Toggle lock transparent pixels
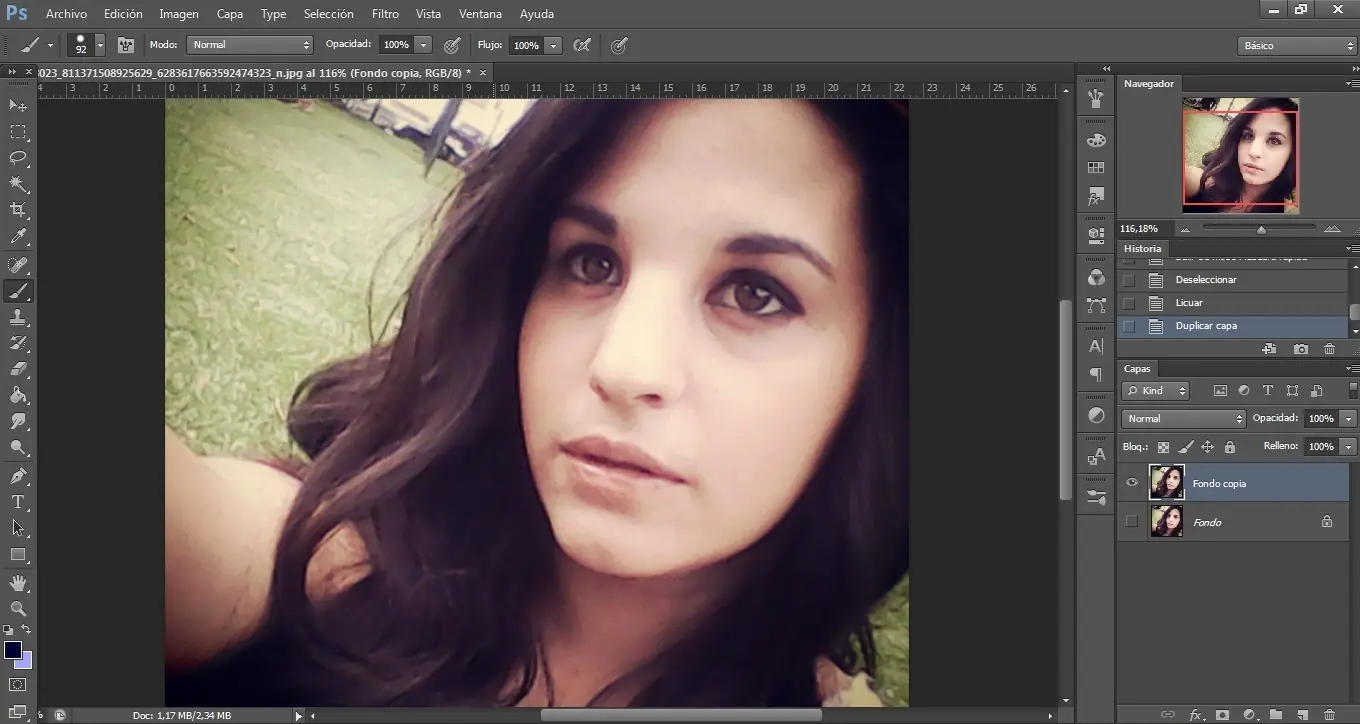The width and height of the screenshot is (1360, 724). coord(1163,447)
